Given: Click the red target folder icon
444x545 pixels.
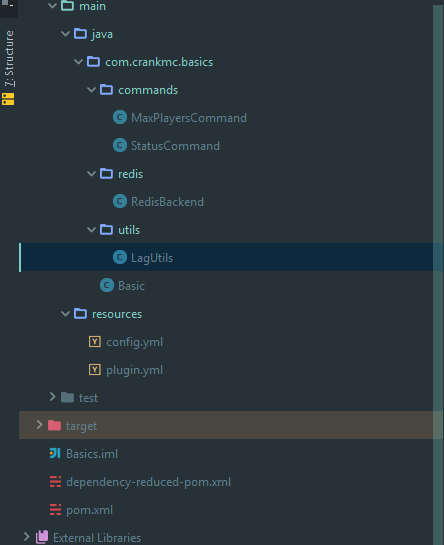Looking at the screenshot, I should (x=54, y=425).
